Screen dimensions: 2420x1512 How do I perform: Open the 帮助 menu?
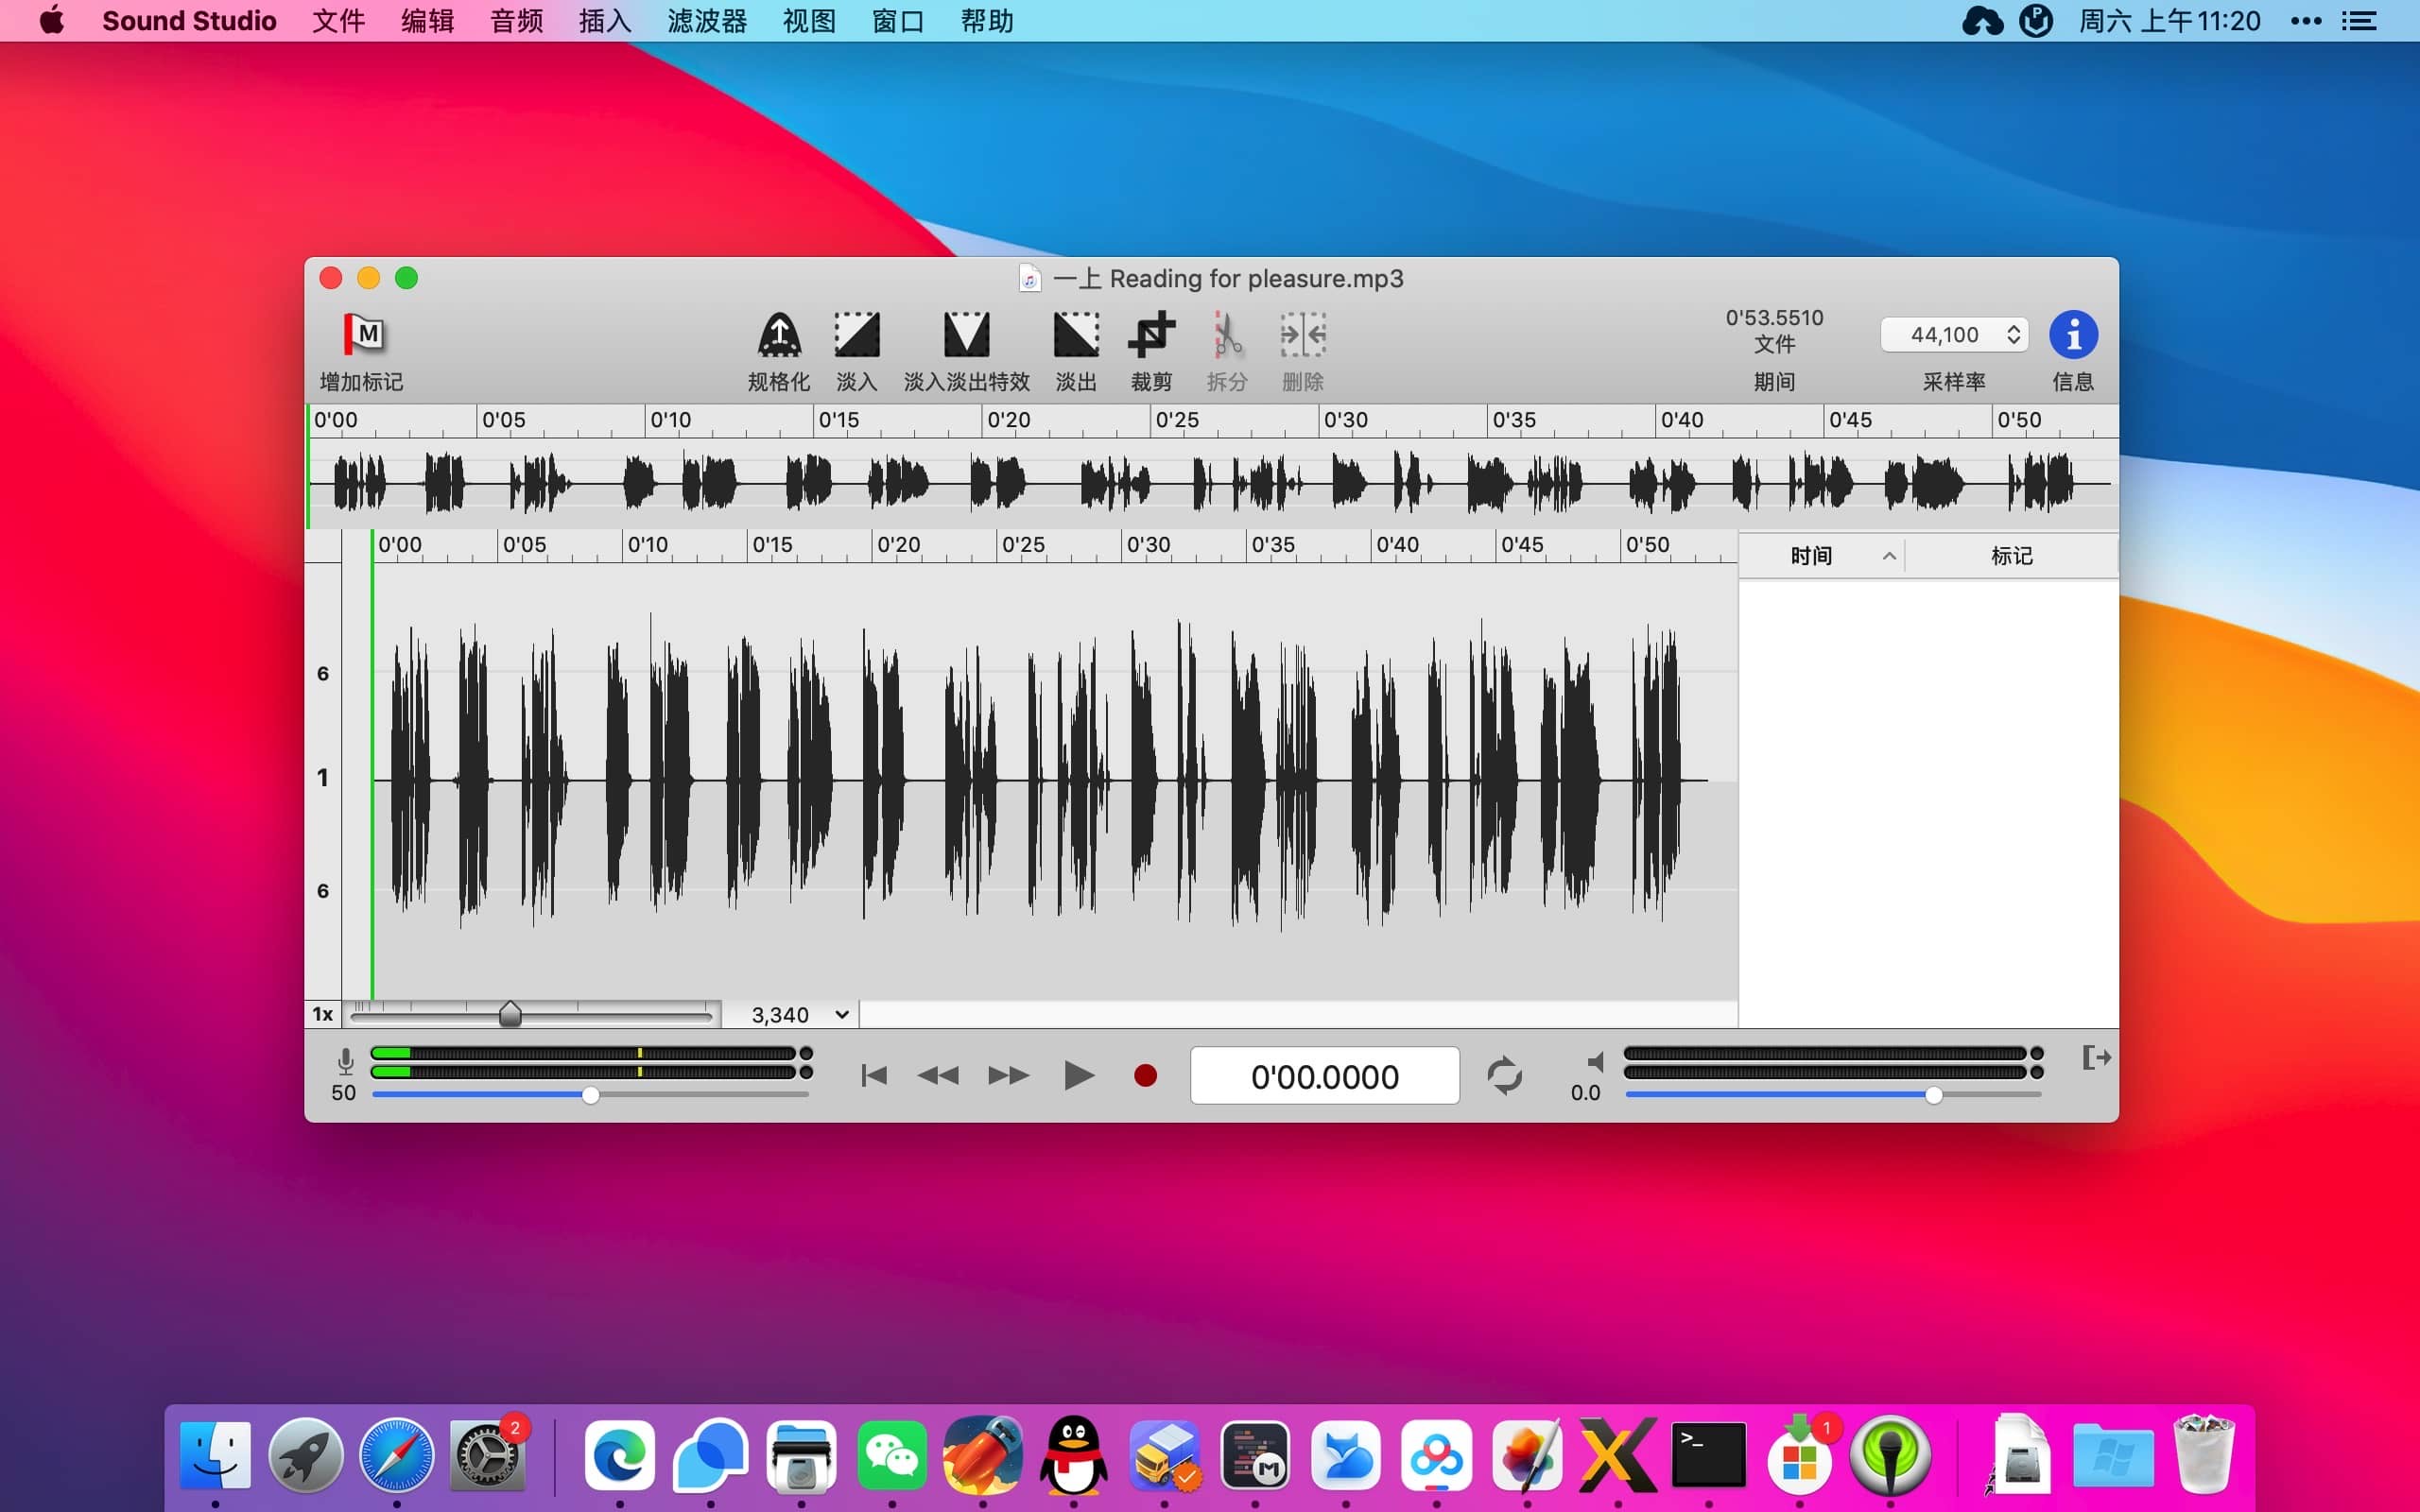pyautogui.click(x=987, y=21)
